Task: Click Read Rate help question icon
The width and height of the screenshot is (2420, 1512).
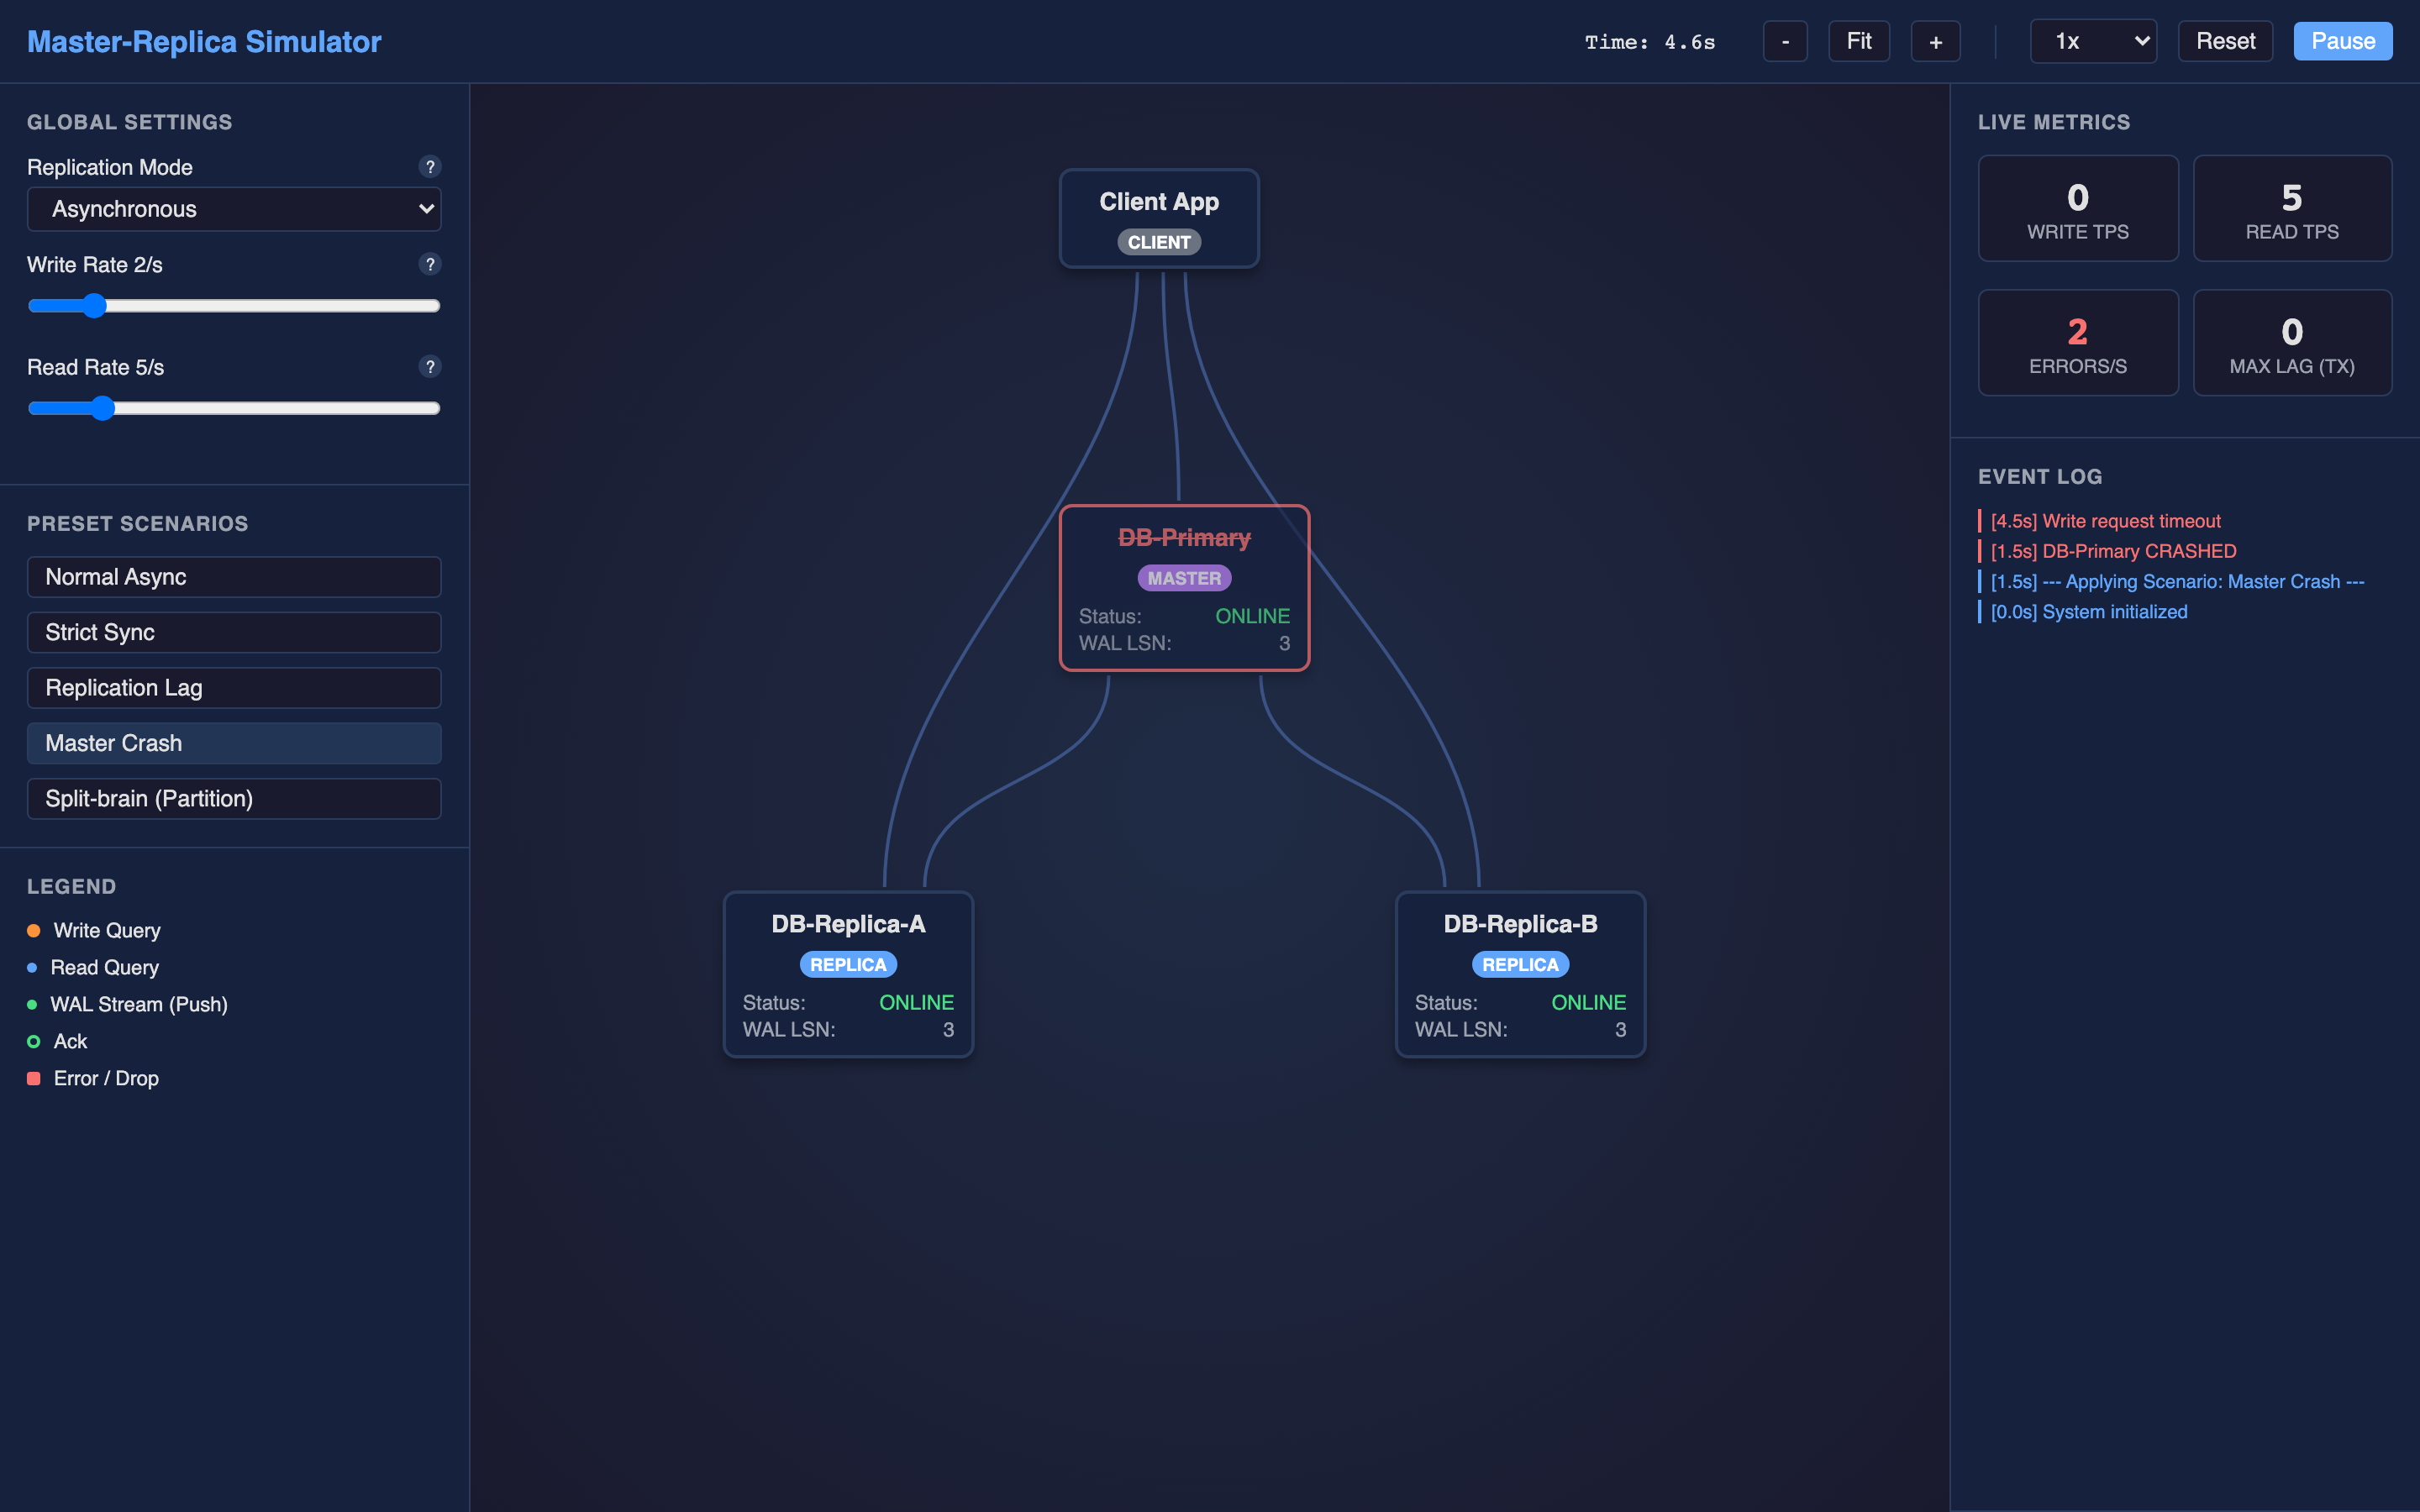Action: (430, 367)
